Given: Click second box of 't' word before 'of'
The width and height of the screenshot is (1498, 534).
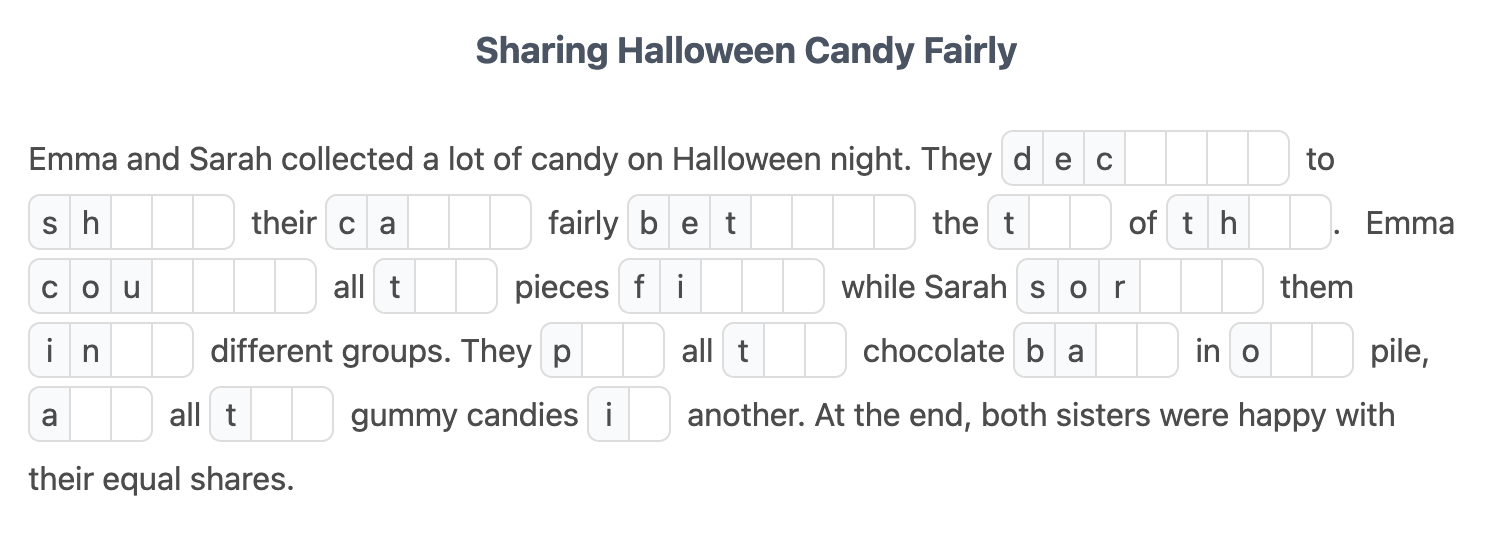Looking at the screenshot, I should coord(1049,223).
